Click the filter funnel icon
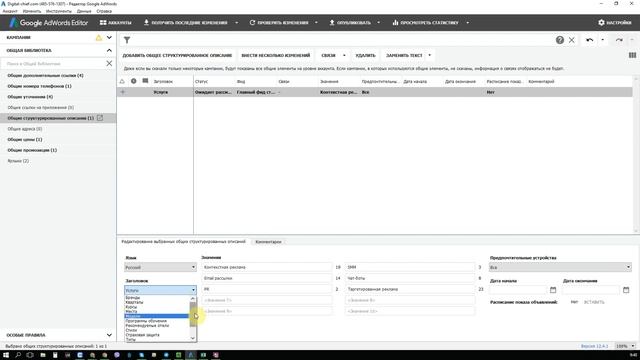 pos(127,40)
